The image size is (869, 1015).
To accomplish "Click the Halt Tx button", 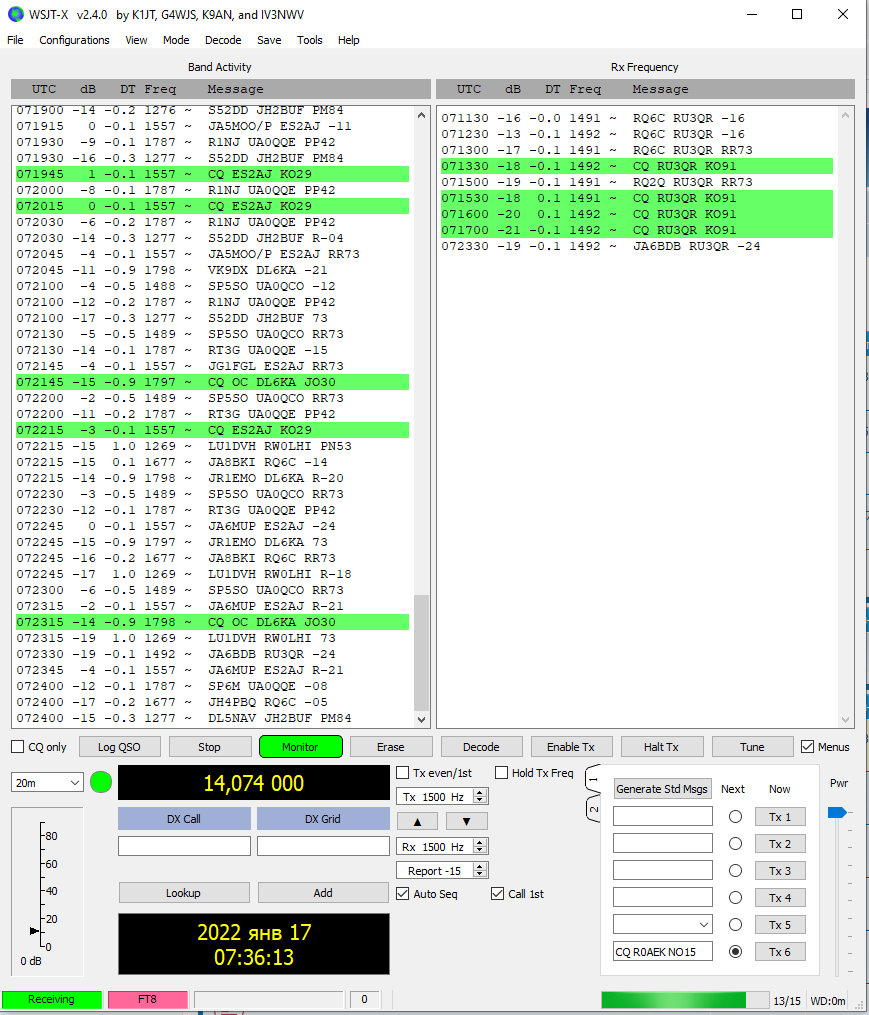I will [x=661, y=747].
